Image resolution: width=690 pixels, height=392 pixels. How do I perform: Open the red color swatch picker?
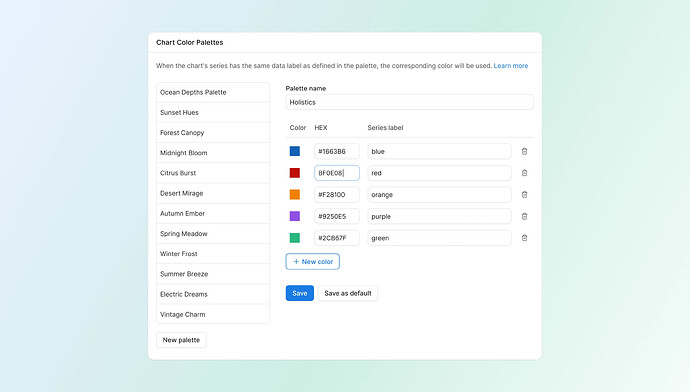pos(295,173)
